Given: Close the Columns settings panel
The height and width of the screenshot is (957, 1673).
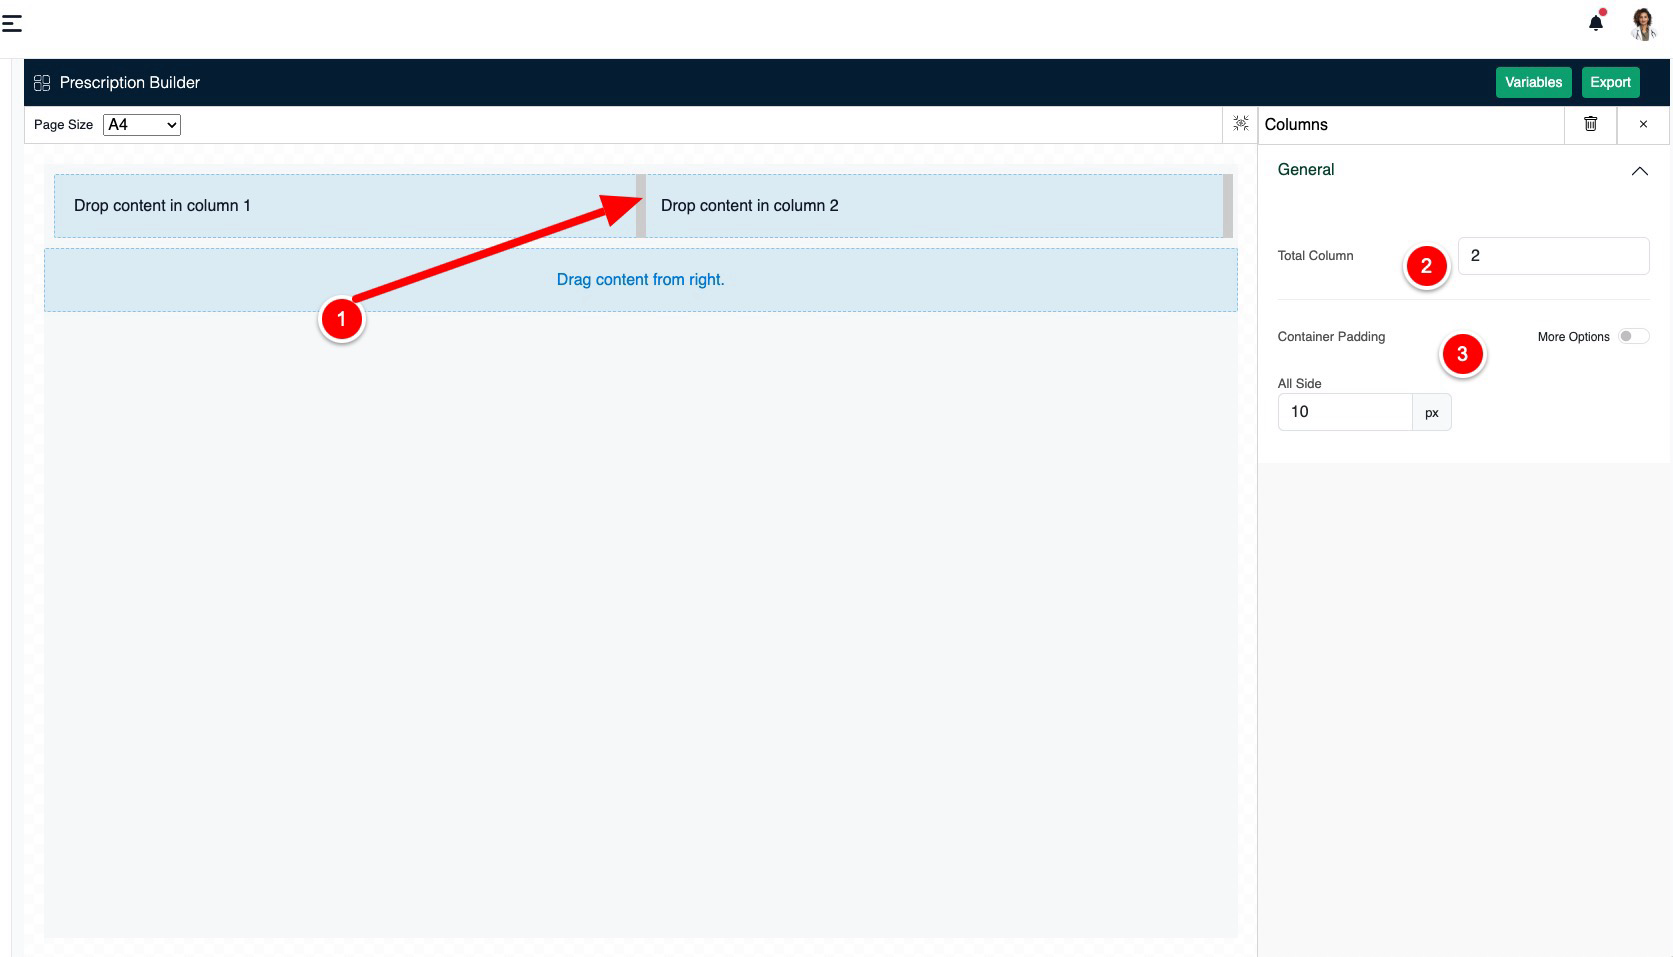Looking at the screenshot, I should [1643, 124].
